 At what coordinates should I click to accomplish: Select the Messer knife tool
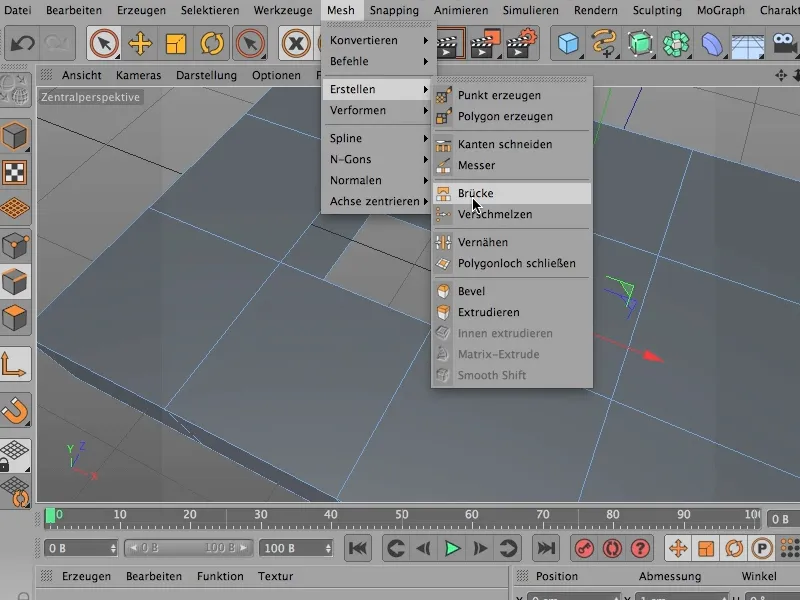click(512, 165)
